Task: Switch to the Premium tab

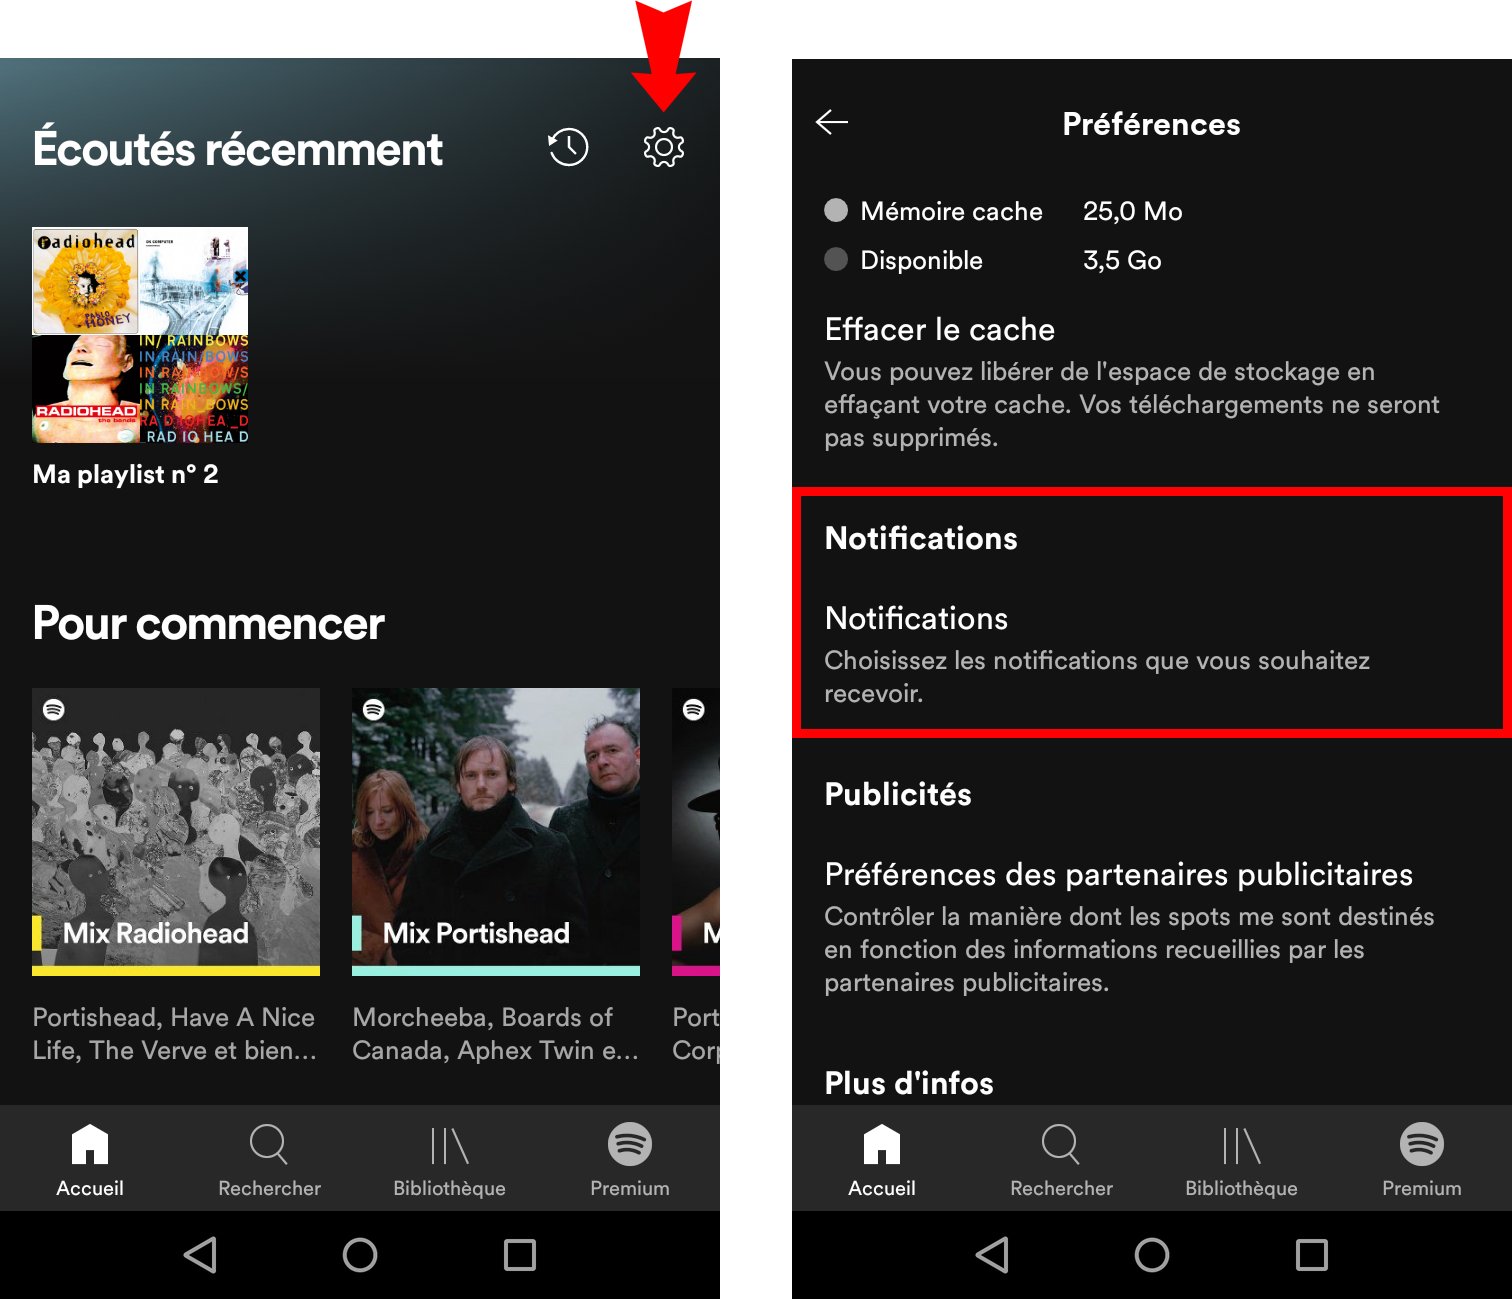Action: click(629, 1160)
